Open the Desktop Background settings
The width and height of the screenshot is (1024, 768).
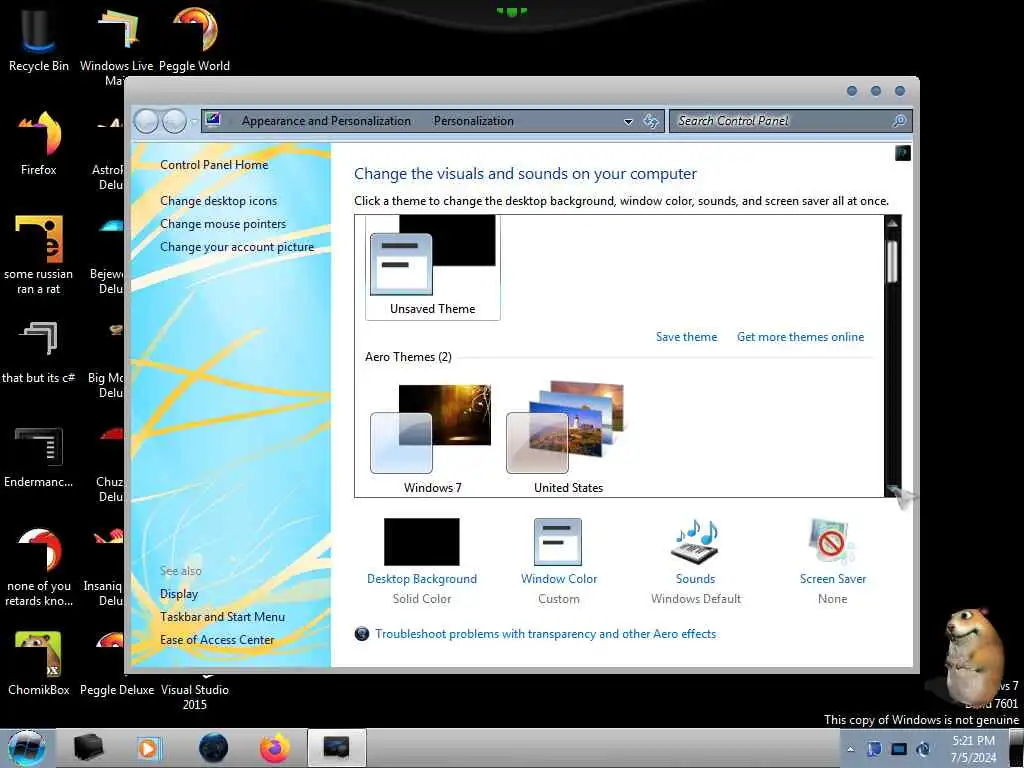[422, 562]
